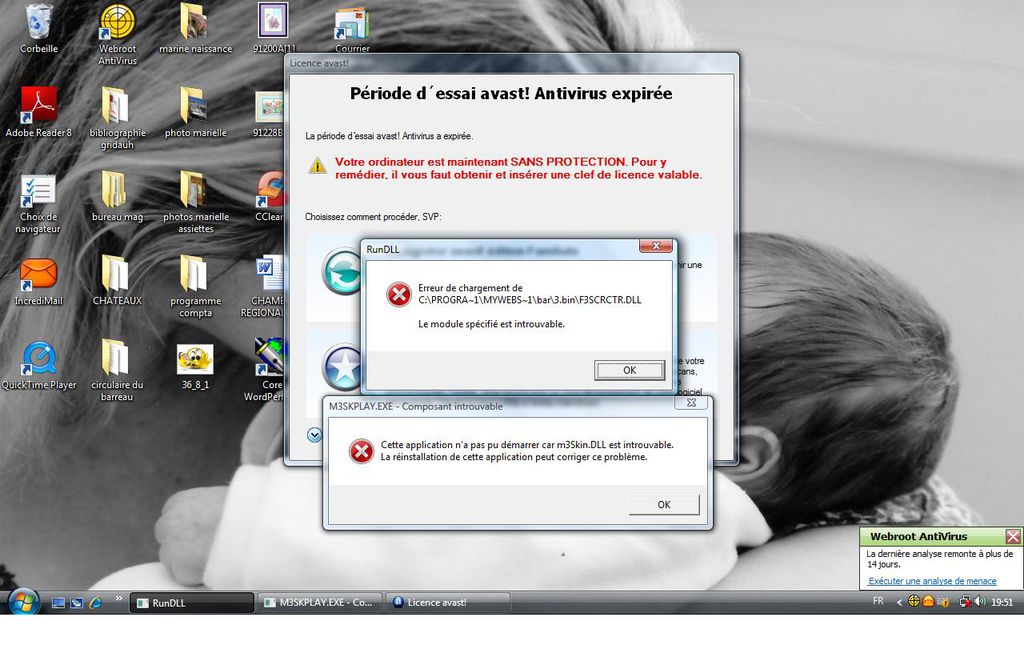Screen dimensions: 1024x669
Task: Open the 36_8_1 smiley icon
Action: pyautogui.click(x=194, y=358)
